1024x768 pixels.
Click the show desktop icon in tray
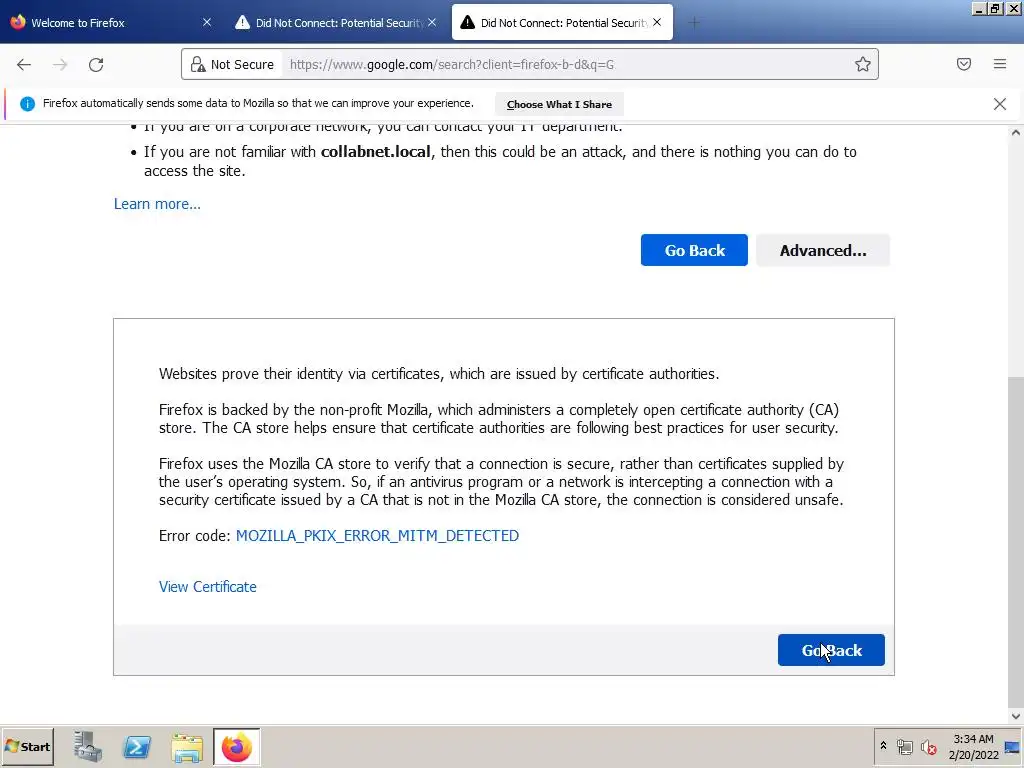1012,747
